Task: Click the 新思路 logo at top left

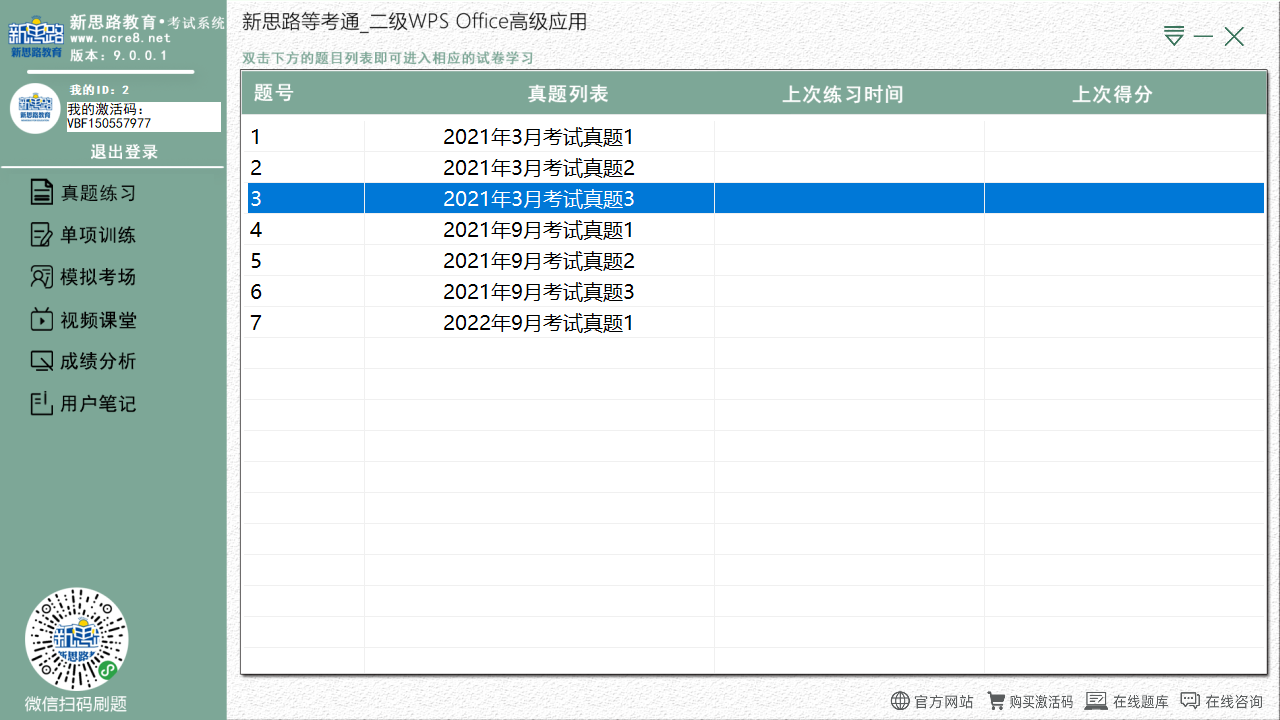Action: tap(36, 36)
